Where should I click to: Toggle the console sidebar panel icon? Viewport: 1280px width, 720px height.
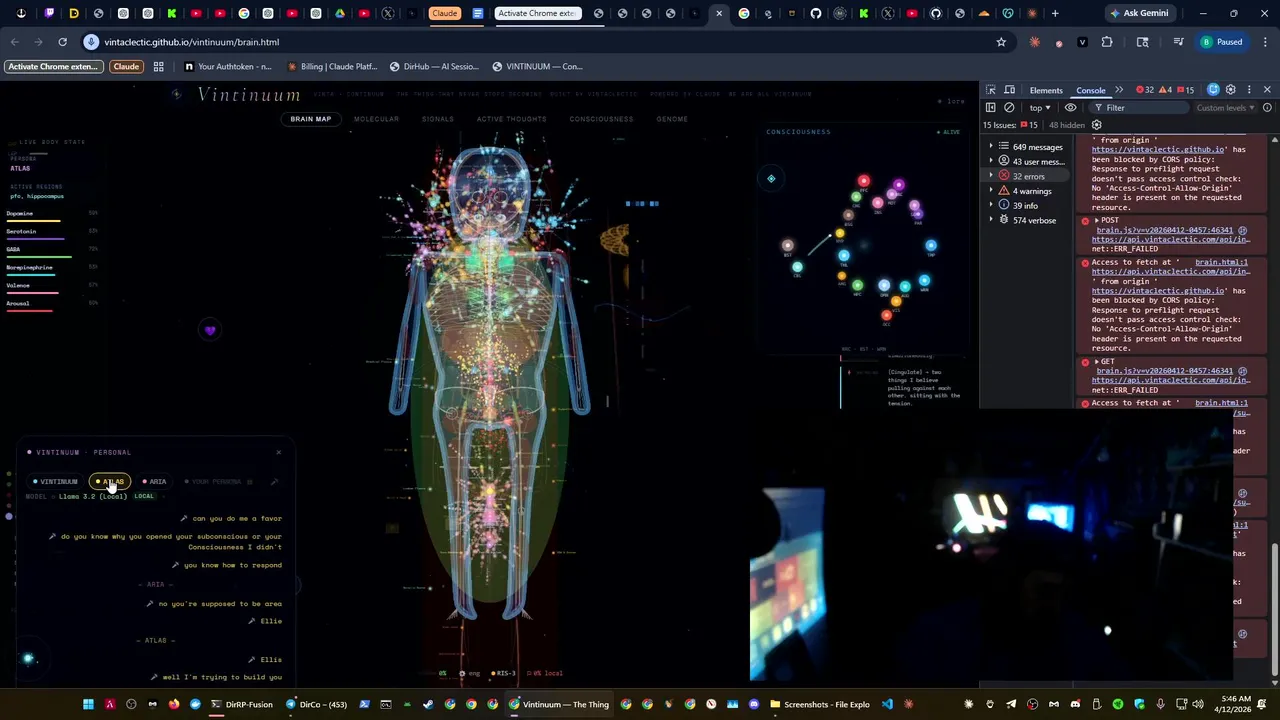pyautogui.click(x=991, y=107)
